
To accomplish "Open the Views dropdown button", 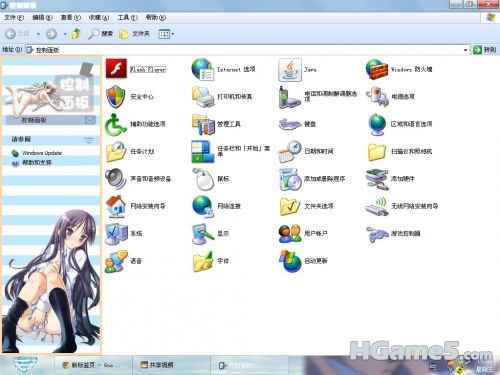I will (x=166, y=34).
